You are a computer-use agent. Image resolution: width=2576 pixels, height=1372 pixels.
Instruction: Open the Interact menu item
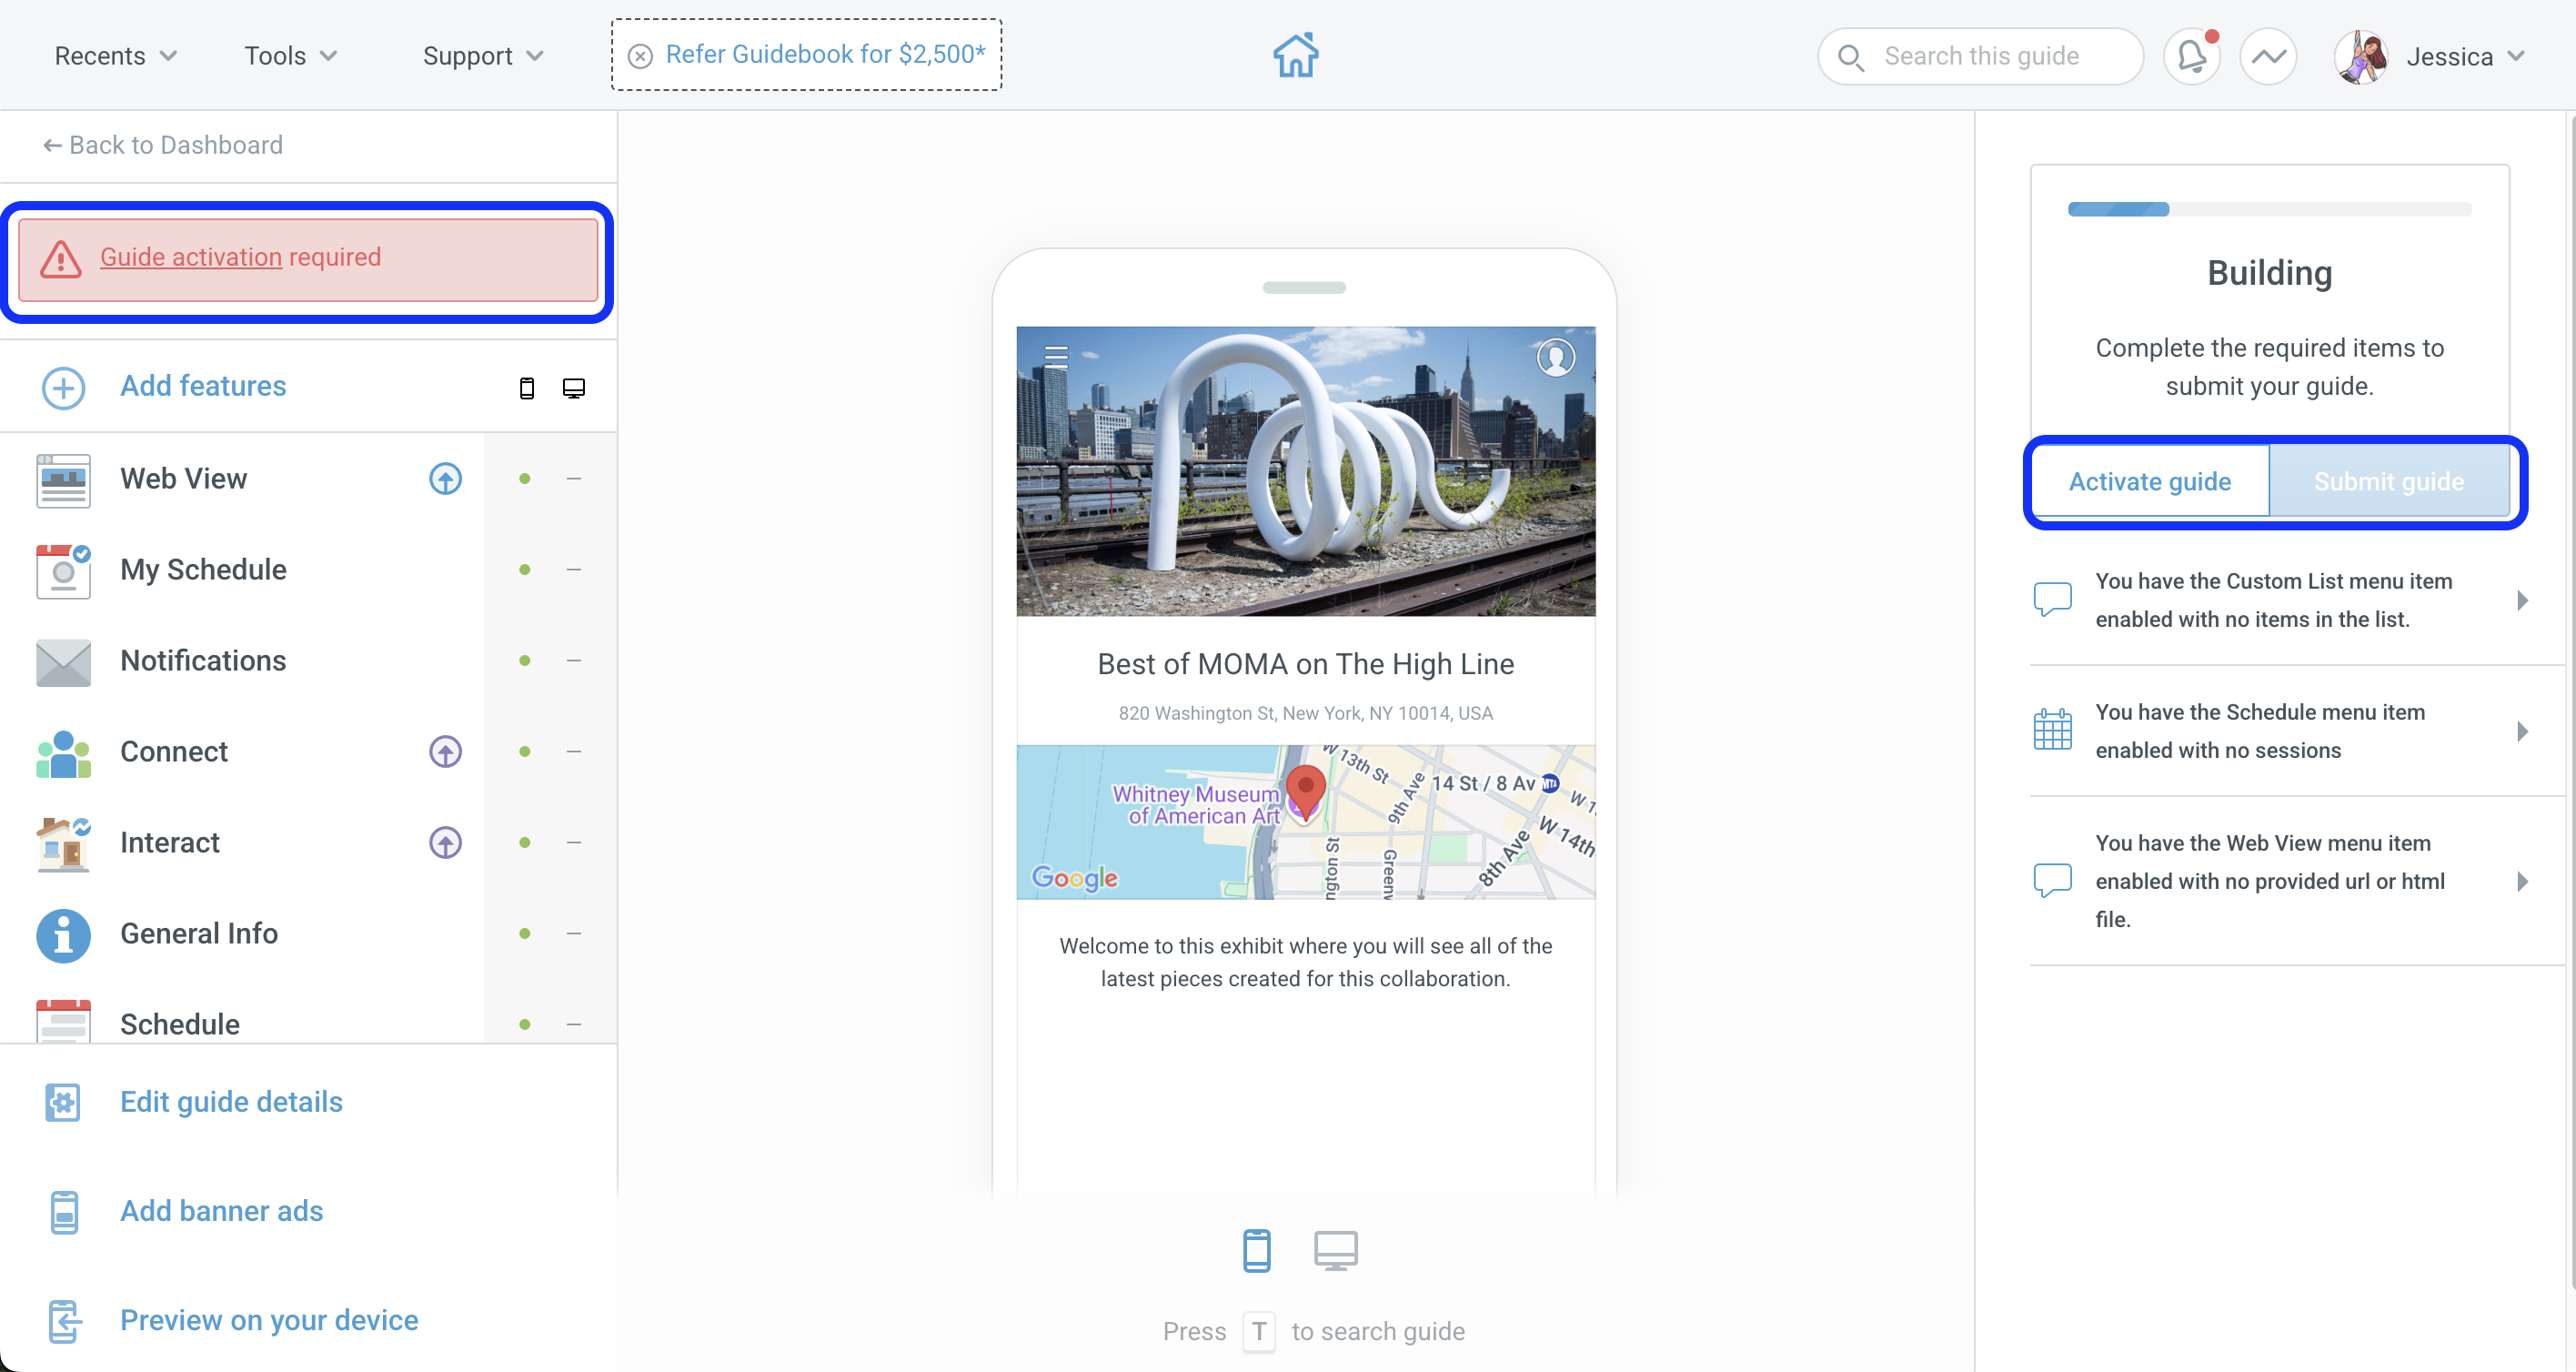[x=170, y=843]
